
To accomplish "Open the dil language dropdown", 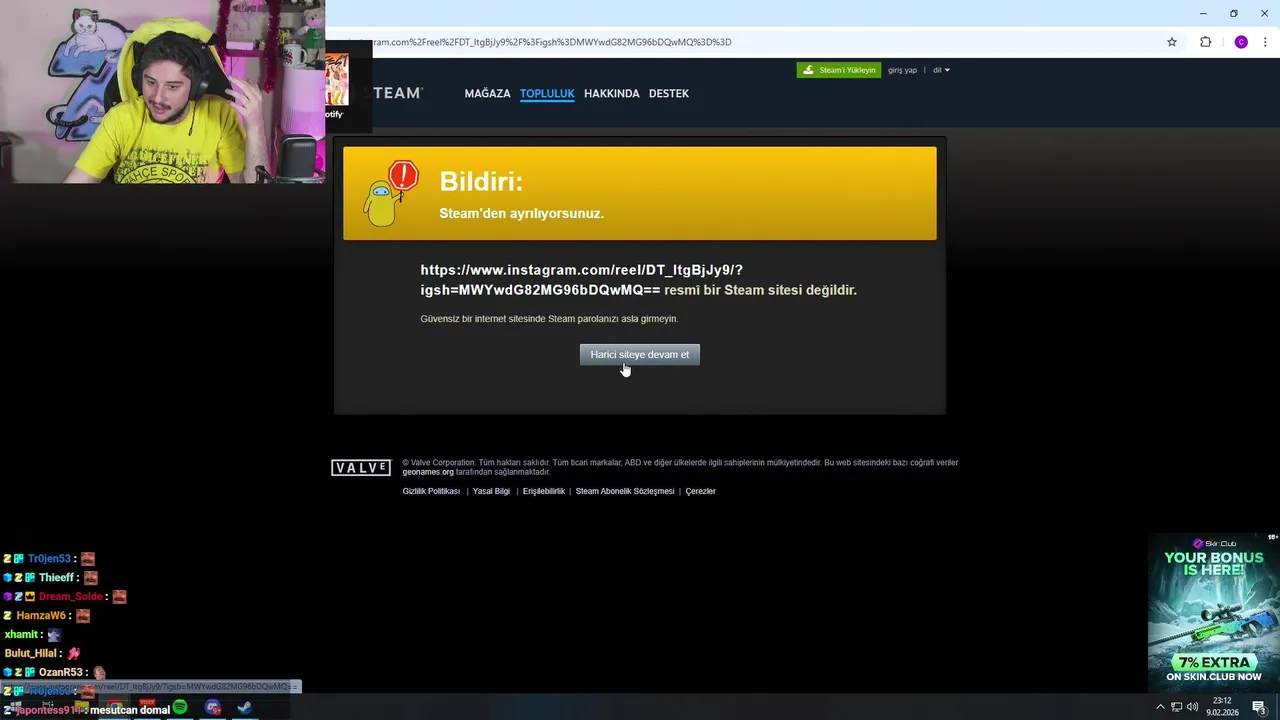I will click(941, 70).
